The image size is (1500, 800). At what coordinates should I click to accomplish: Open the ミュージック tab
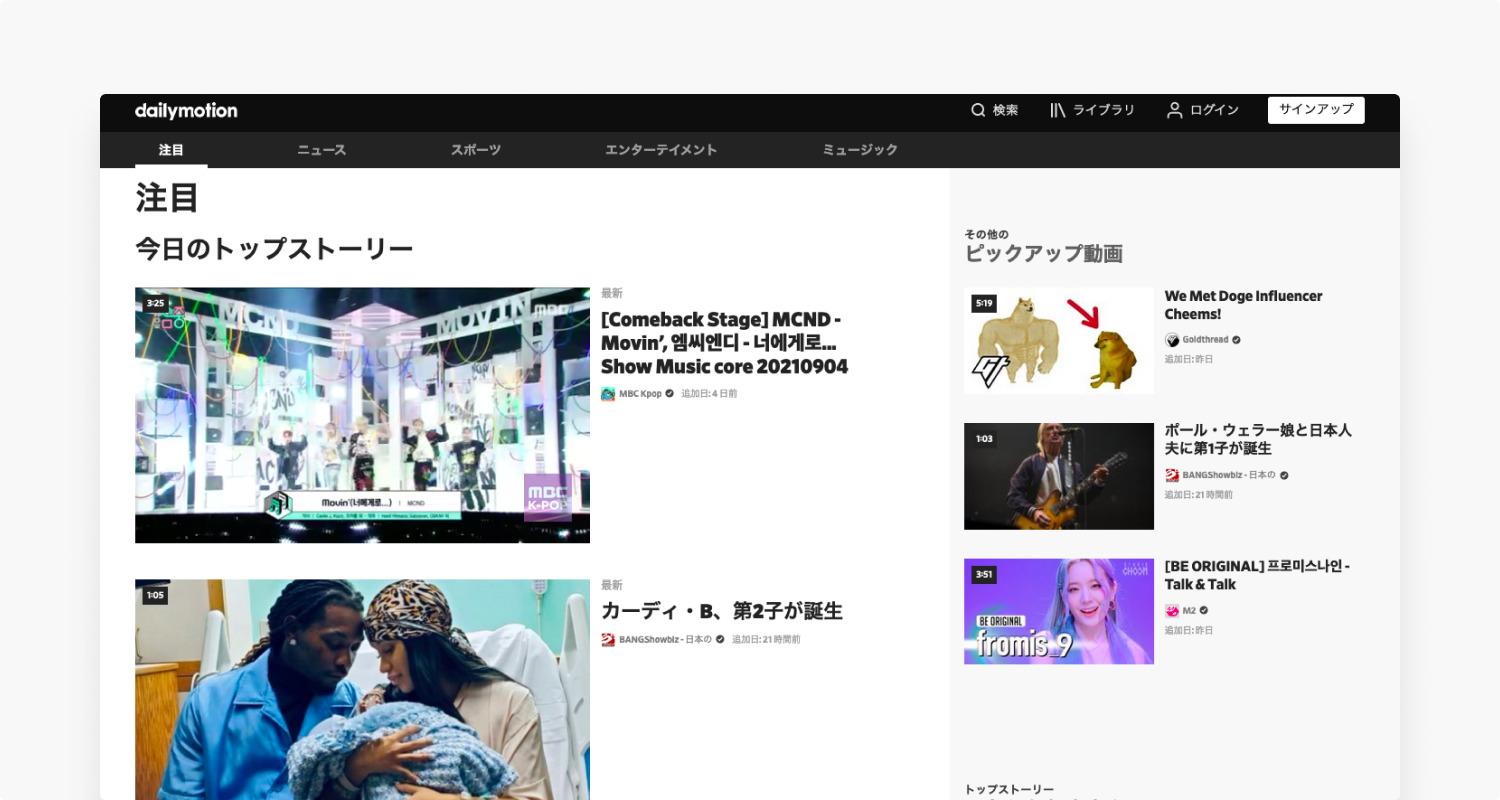(x=860, y=150)
